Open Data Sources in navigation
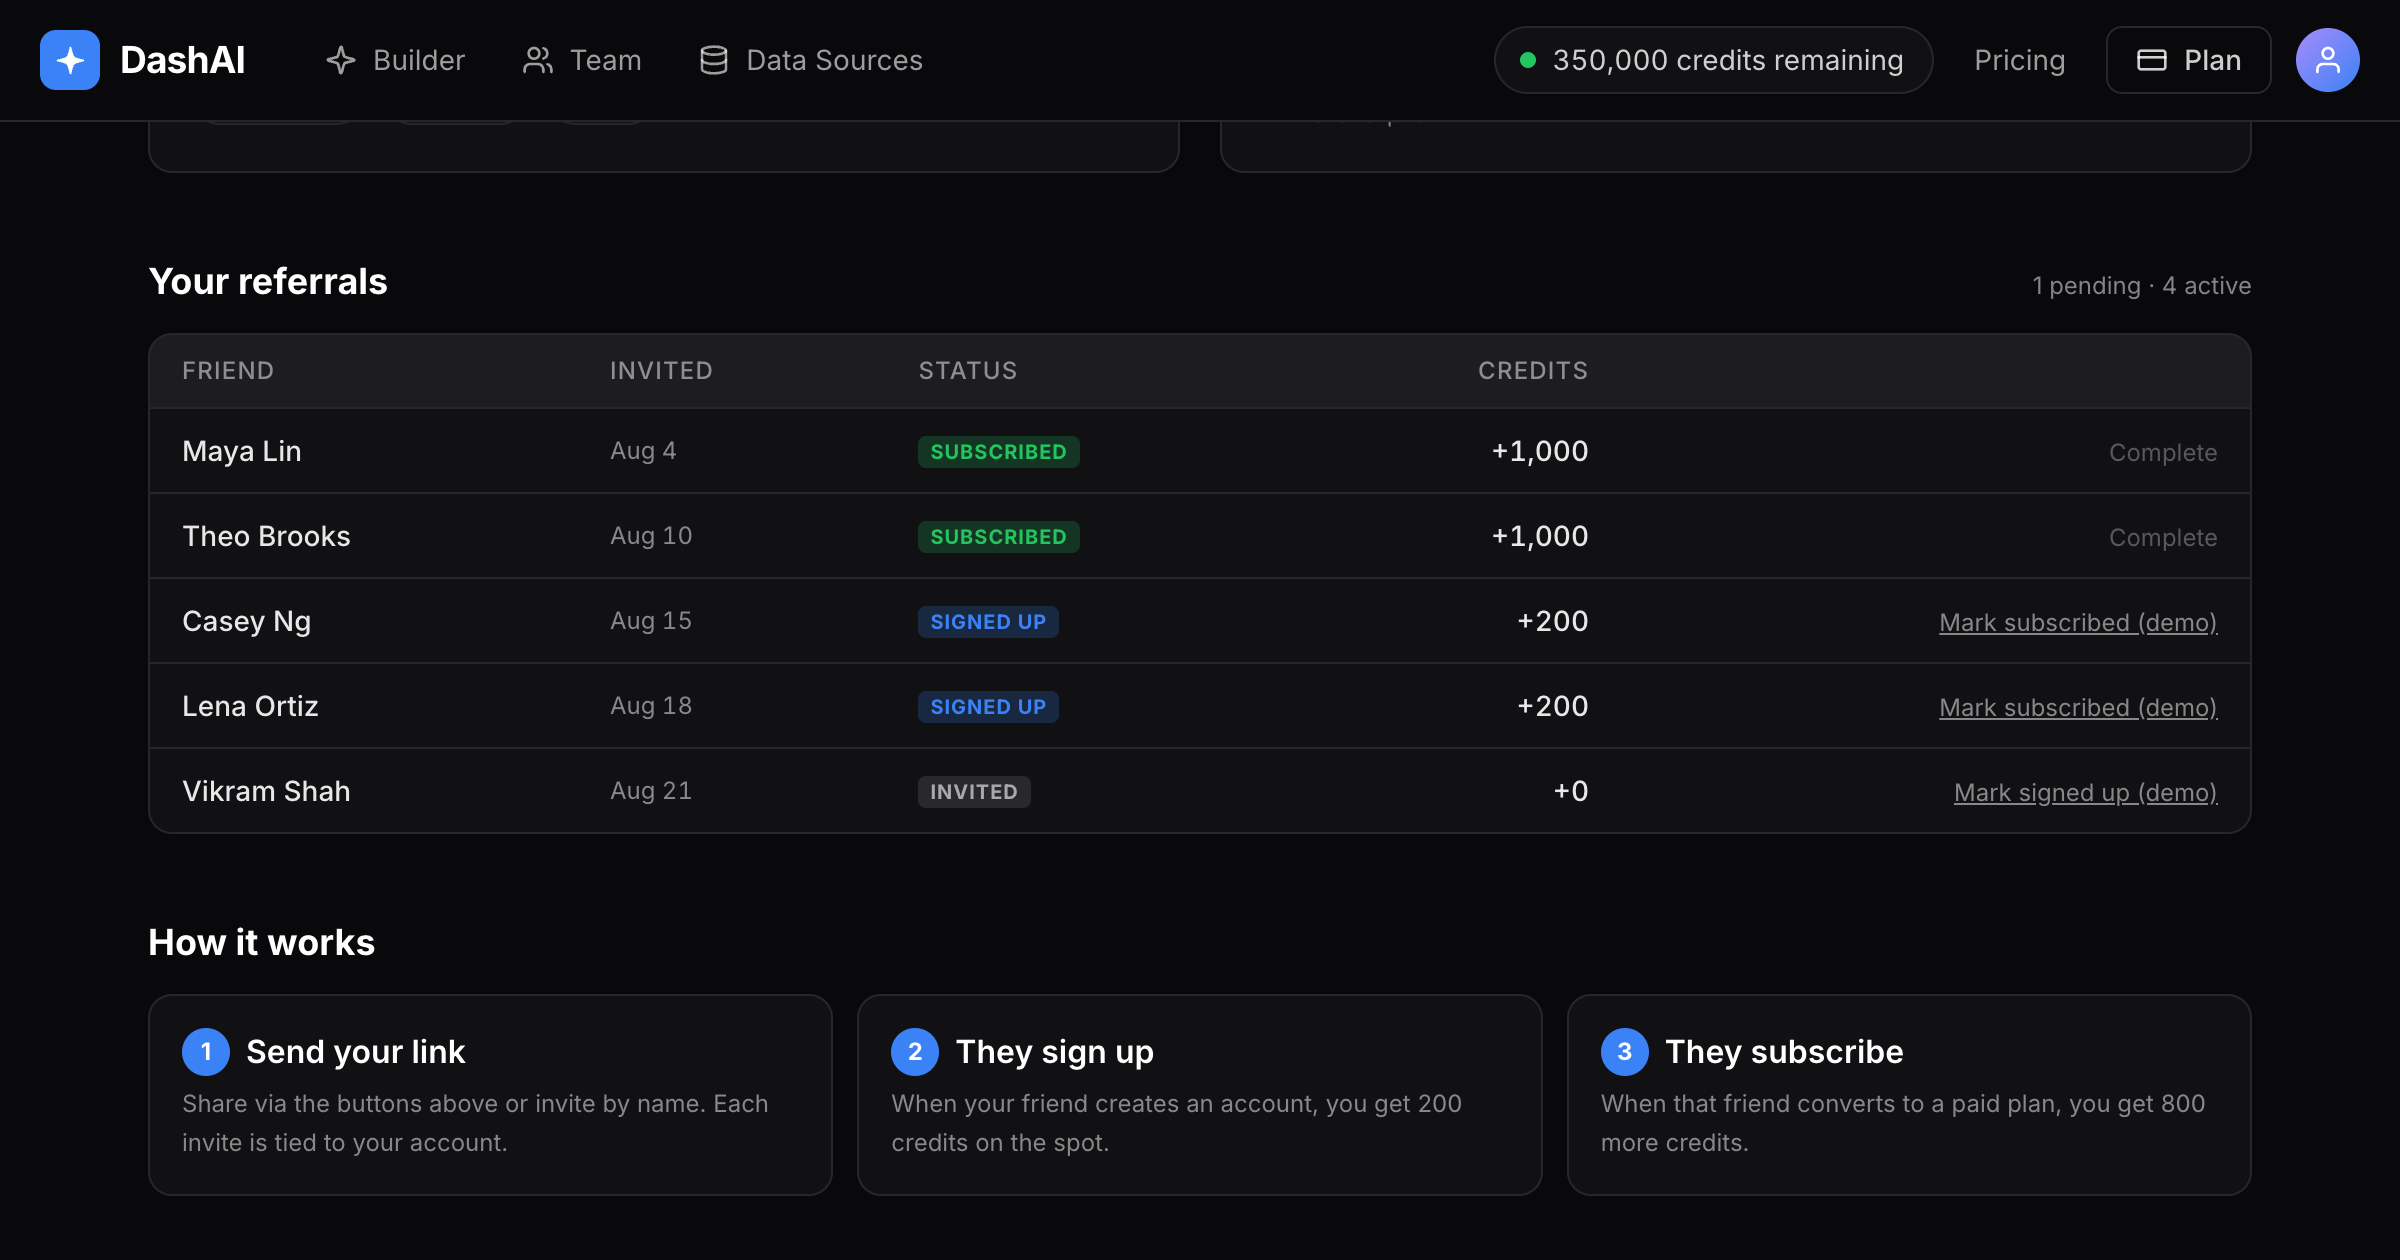The height and width of the screenshot is (1260, 2400). 811,60
